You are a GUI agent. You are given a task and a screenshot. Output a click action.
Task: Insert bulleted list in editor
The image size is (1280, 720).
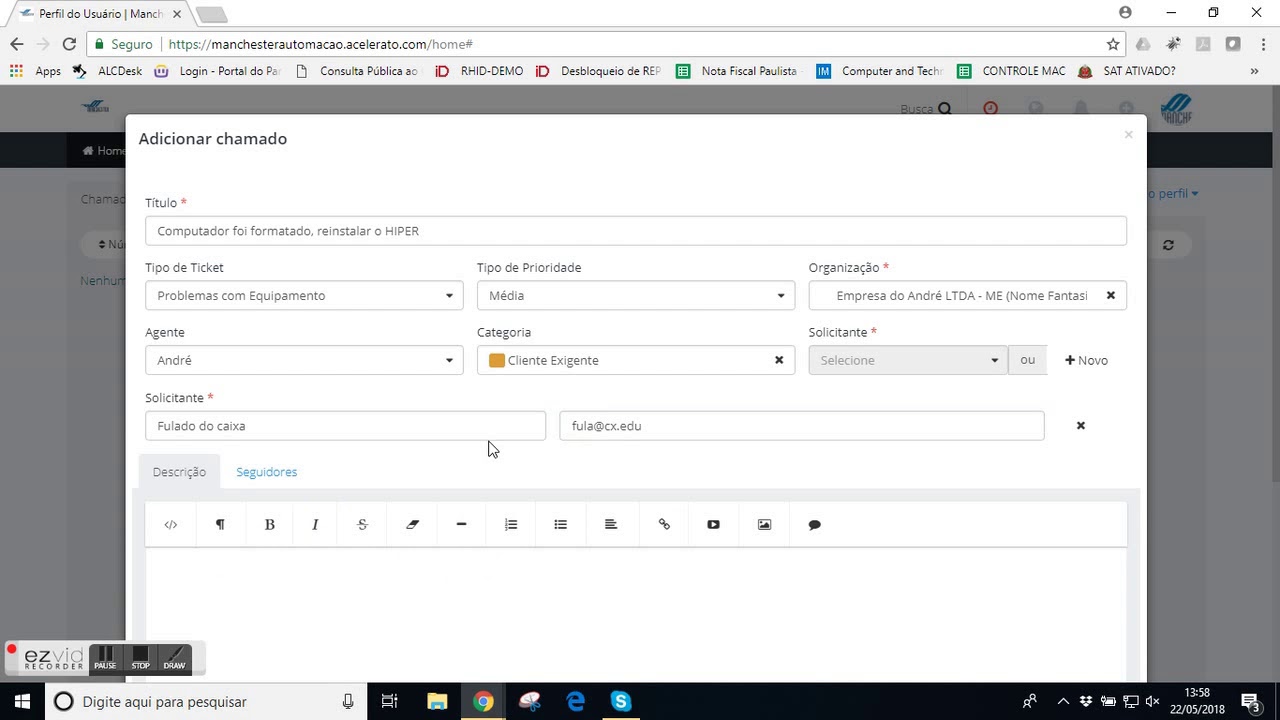560,524
